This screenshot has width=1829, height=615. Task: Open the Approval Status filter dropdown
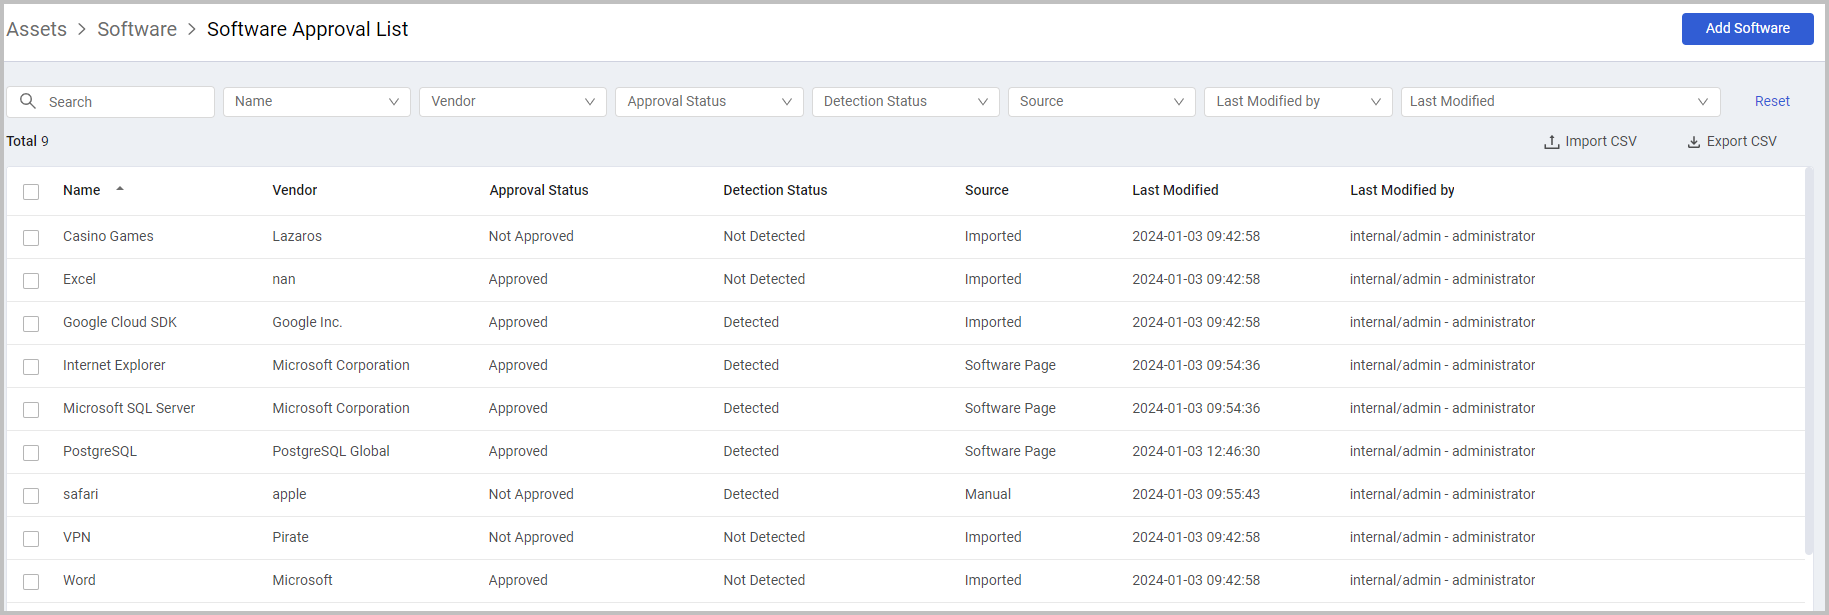[709, 101]
